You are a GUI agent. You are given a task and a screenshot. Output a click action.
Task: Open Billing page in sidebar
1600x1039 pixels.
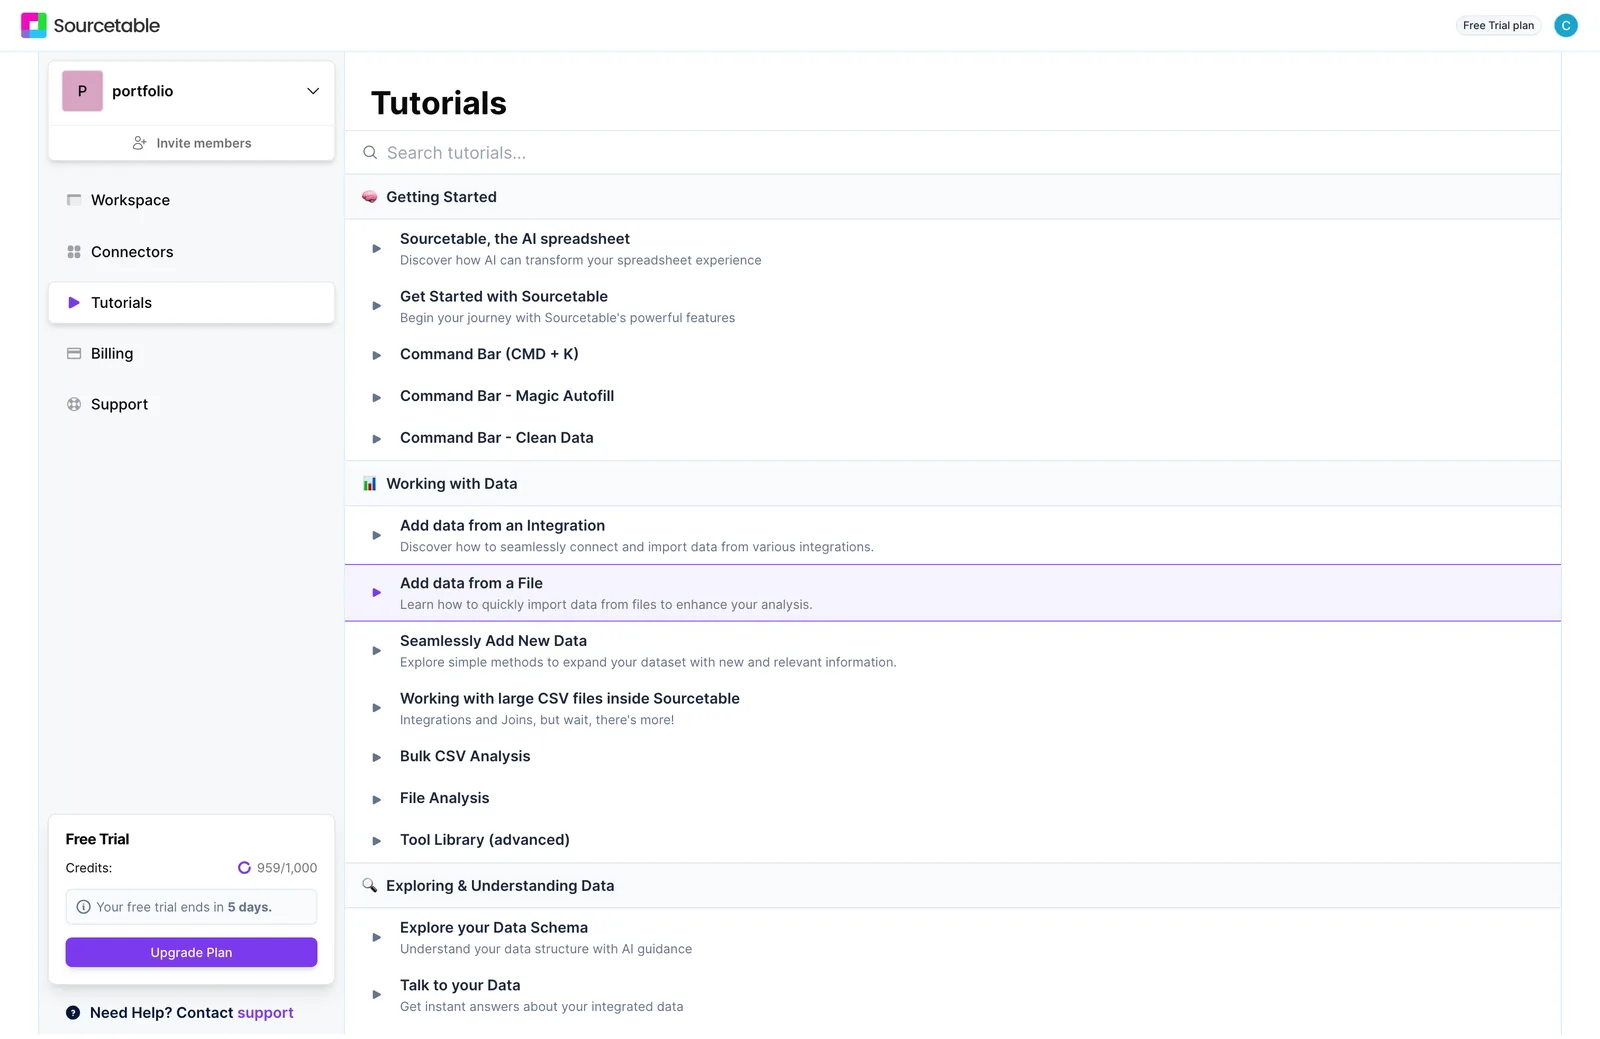[191, 353]
